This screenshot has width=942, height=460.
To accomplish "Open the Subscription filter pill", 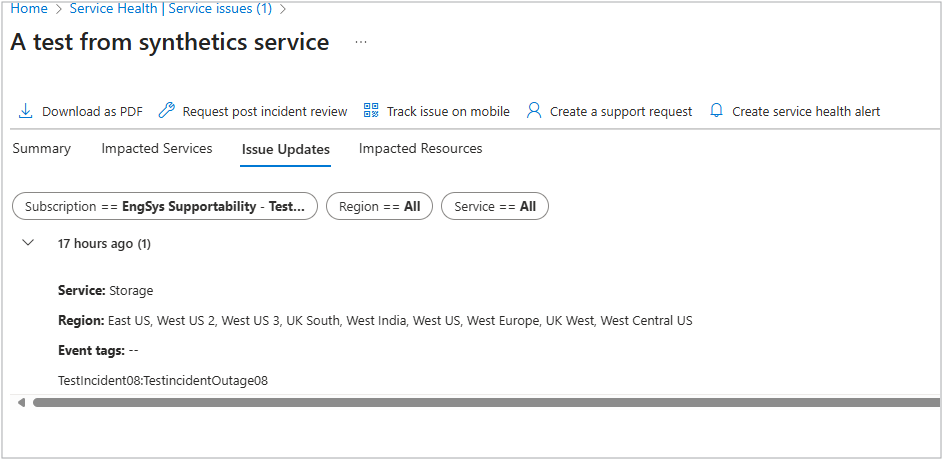I will [165, 207].
